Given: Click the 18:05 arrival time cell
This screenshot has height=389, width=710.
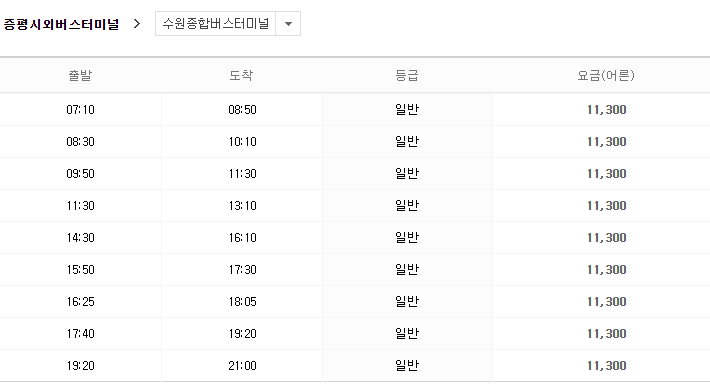Looking at the screenshot, I should pos(242,302).
